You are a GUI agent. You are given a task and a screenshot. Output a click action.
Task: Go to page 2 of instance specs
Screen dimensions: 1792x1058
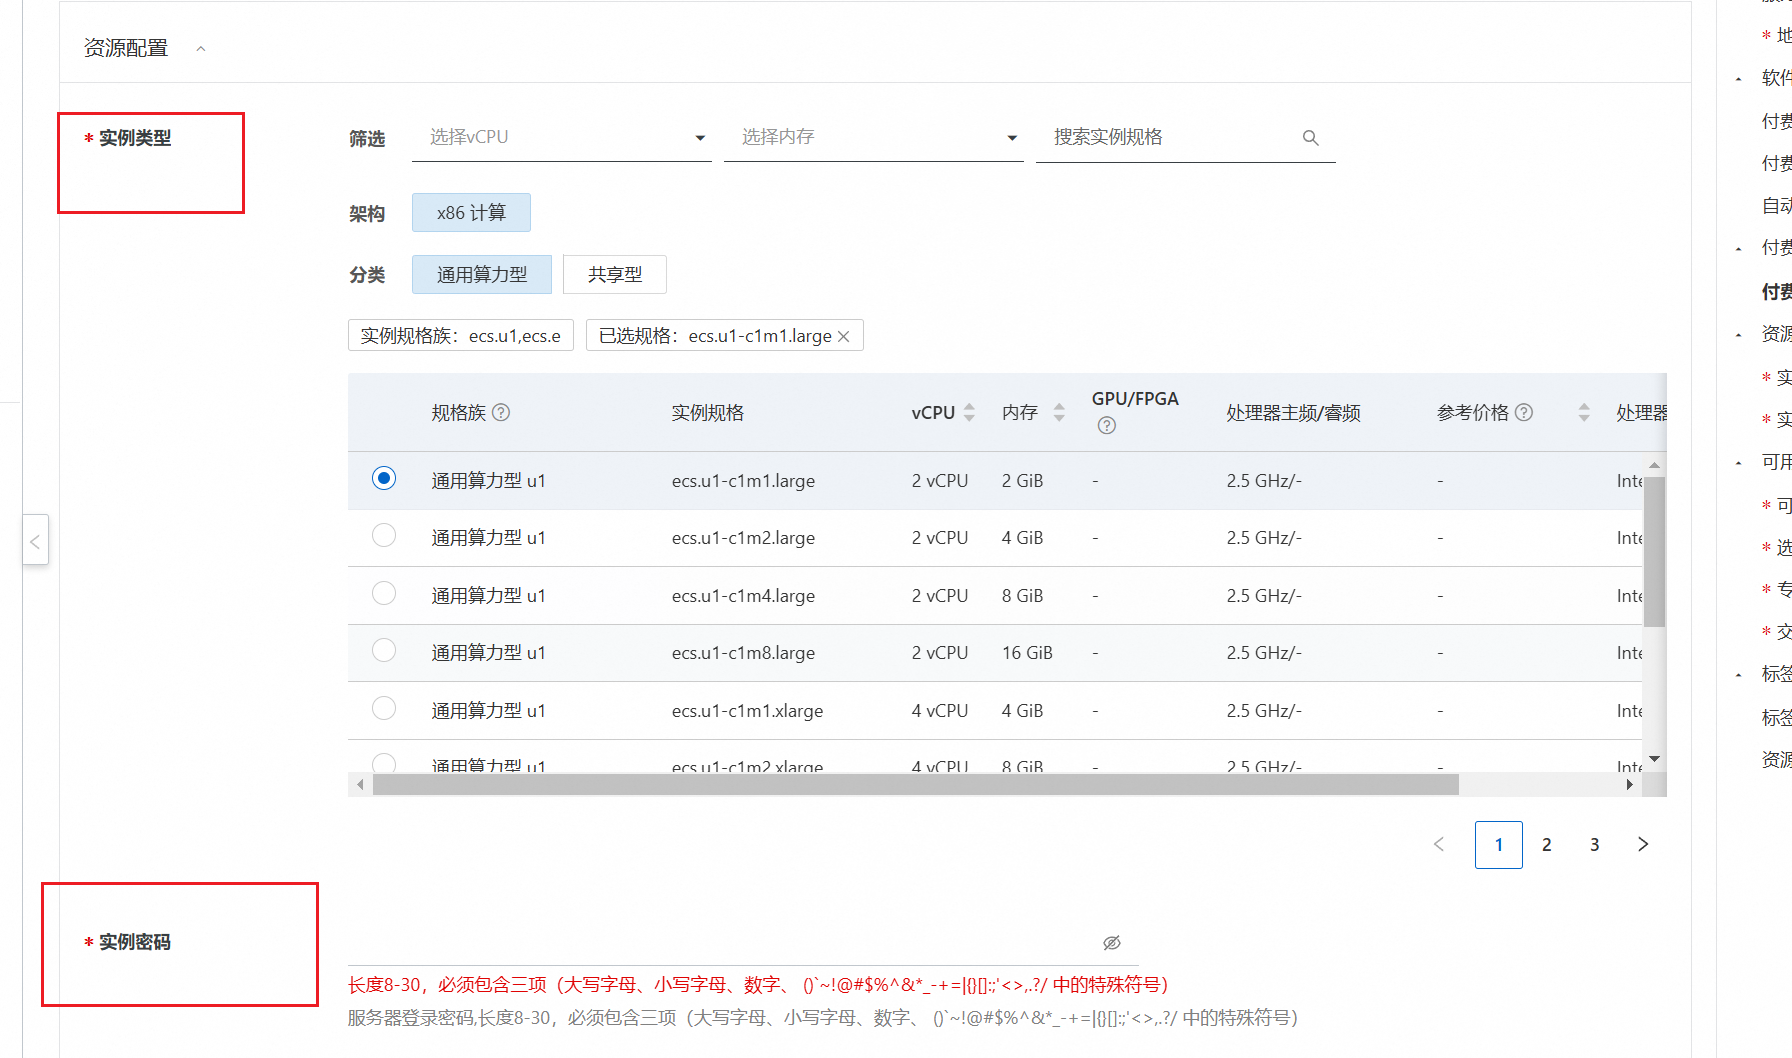tap(1546, 844)
